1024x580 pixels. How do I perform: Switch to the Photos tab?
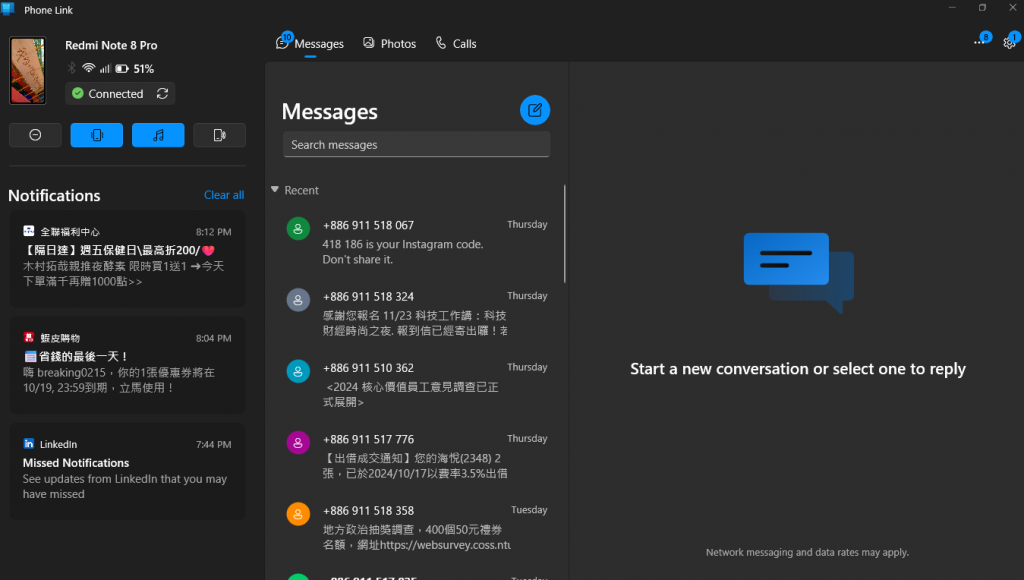[x=390, y=44]
